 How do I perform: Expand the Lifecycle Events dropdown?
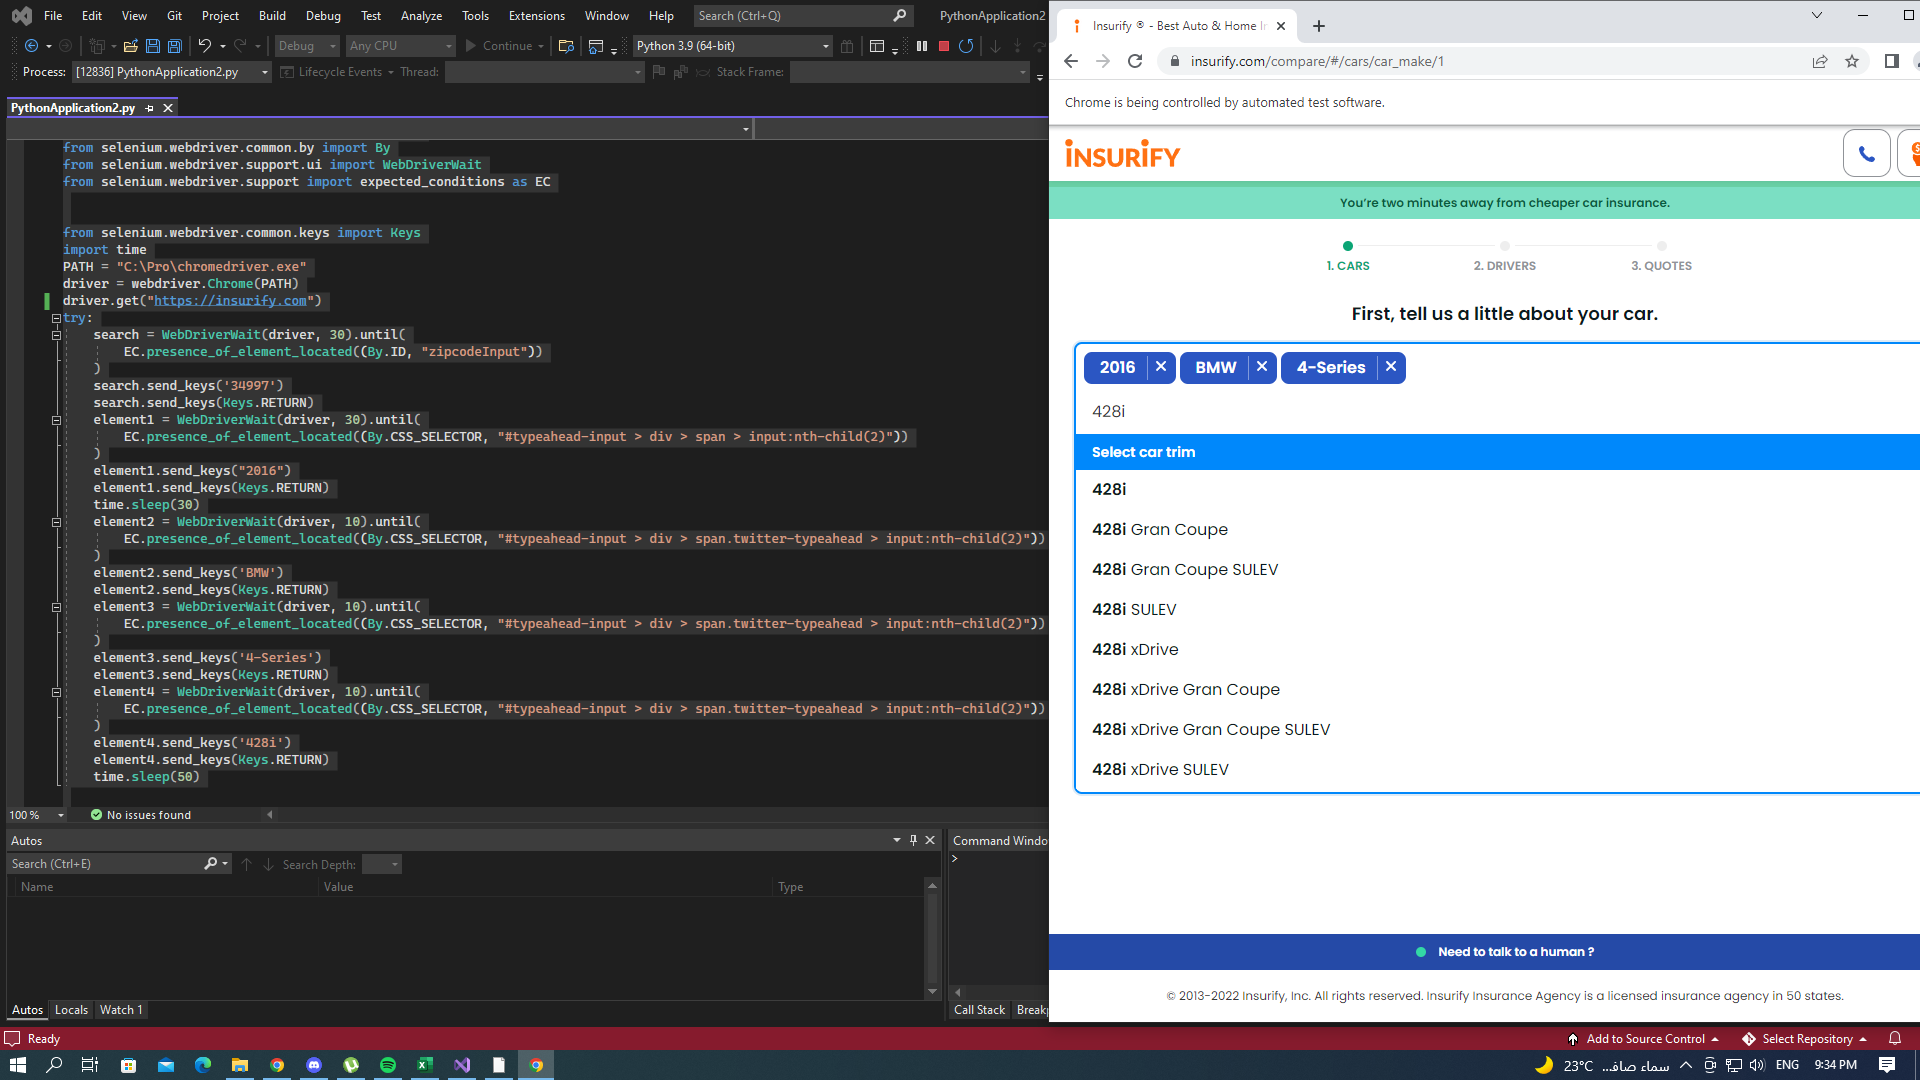(338, 72)
